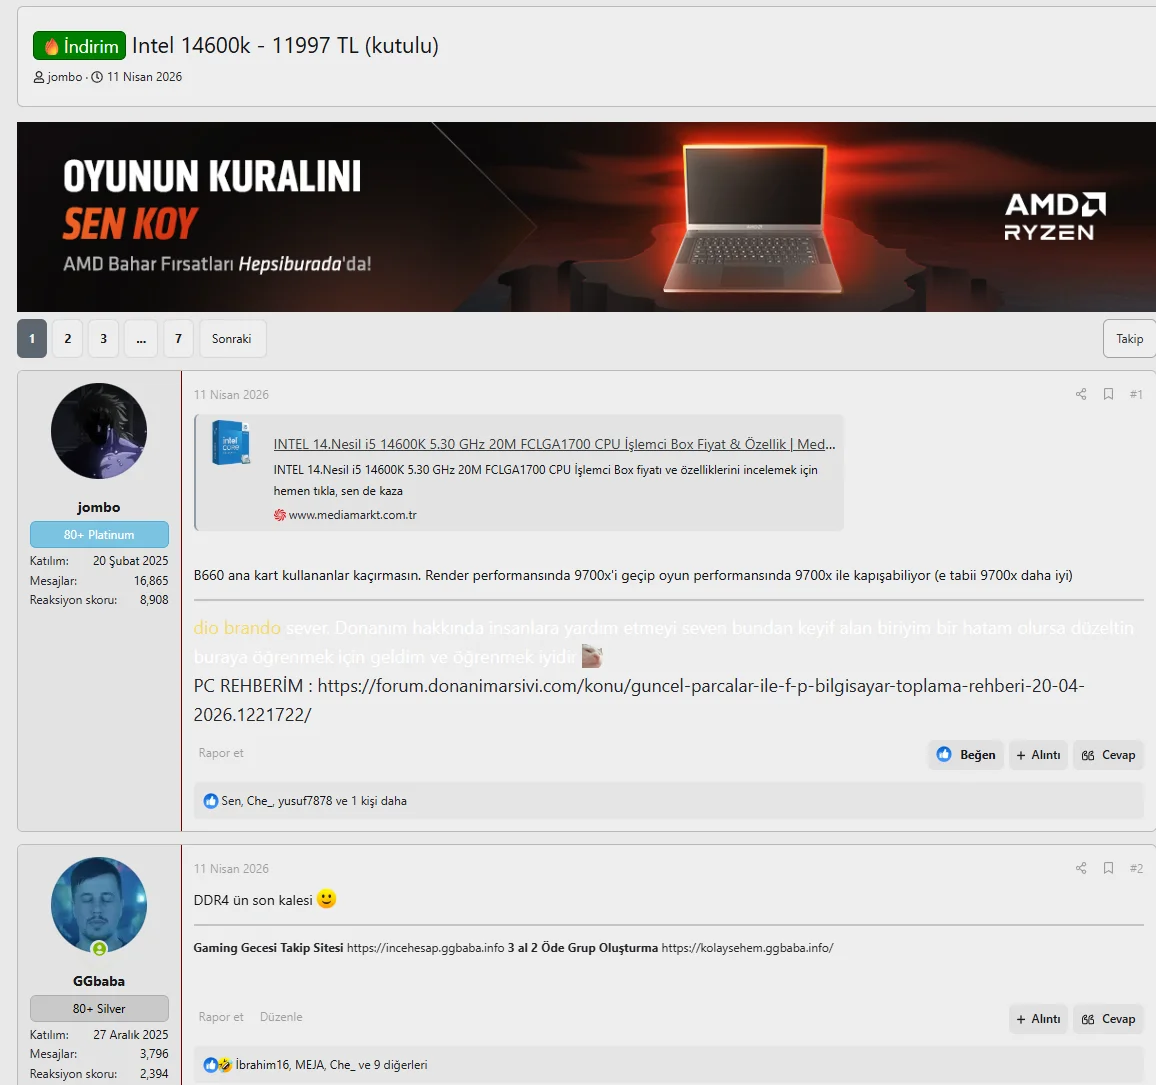Click the Sonraki next-page button

(232, 338)
